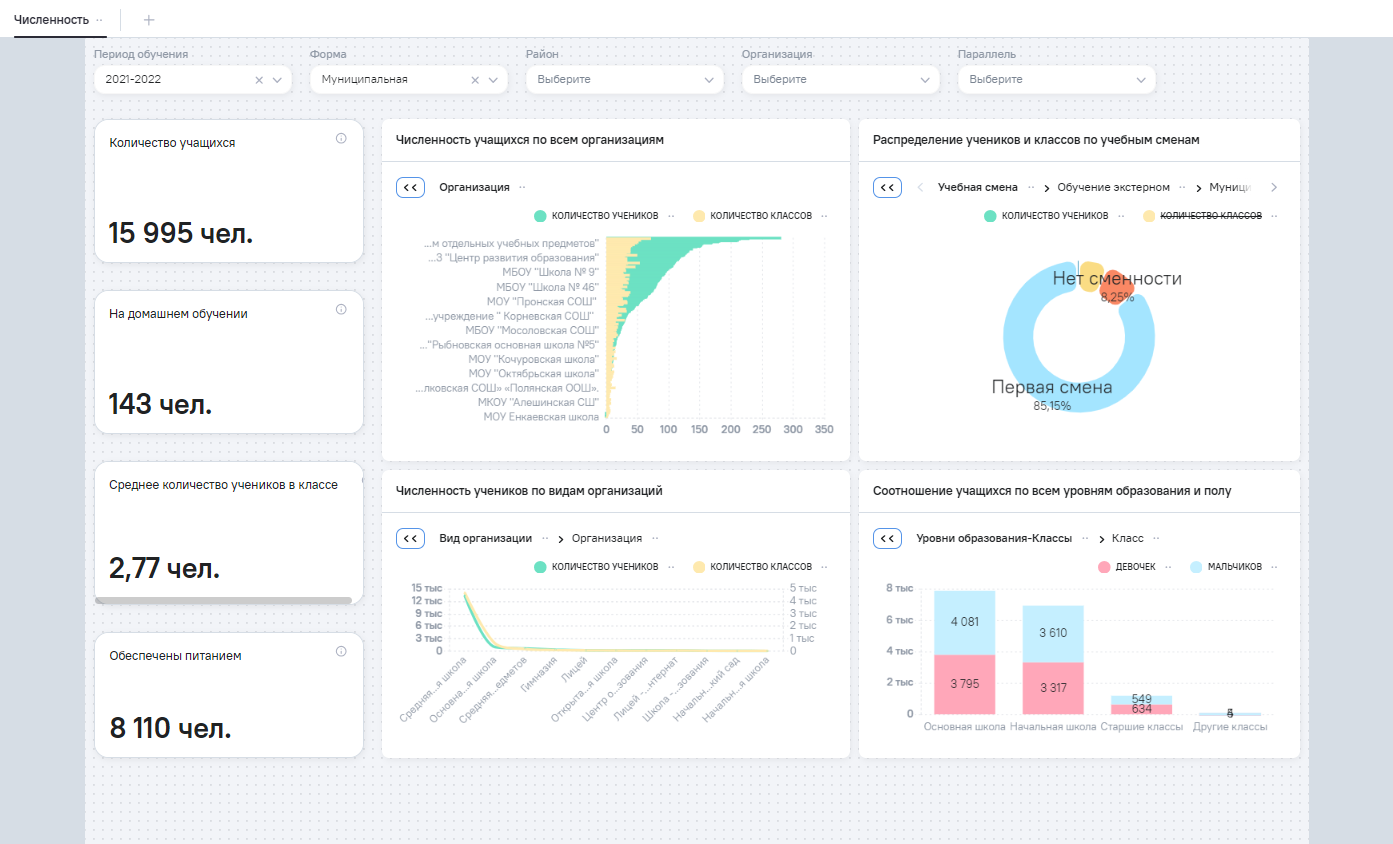Screen dimensions: 1393x844
Task: Open the Организация filter dropdown
Action: point(839,80)
